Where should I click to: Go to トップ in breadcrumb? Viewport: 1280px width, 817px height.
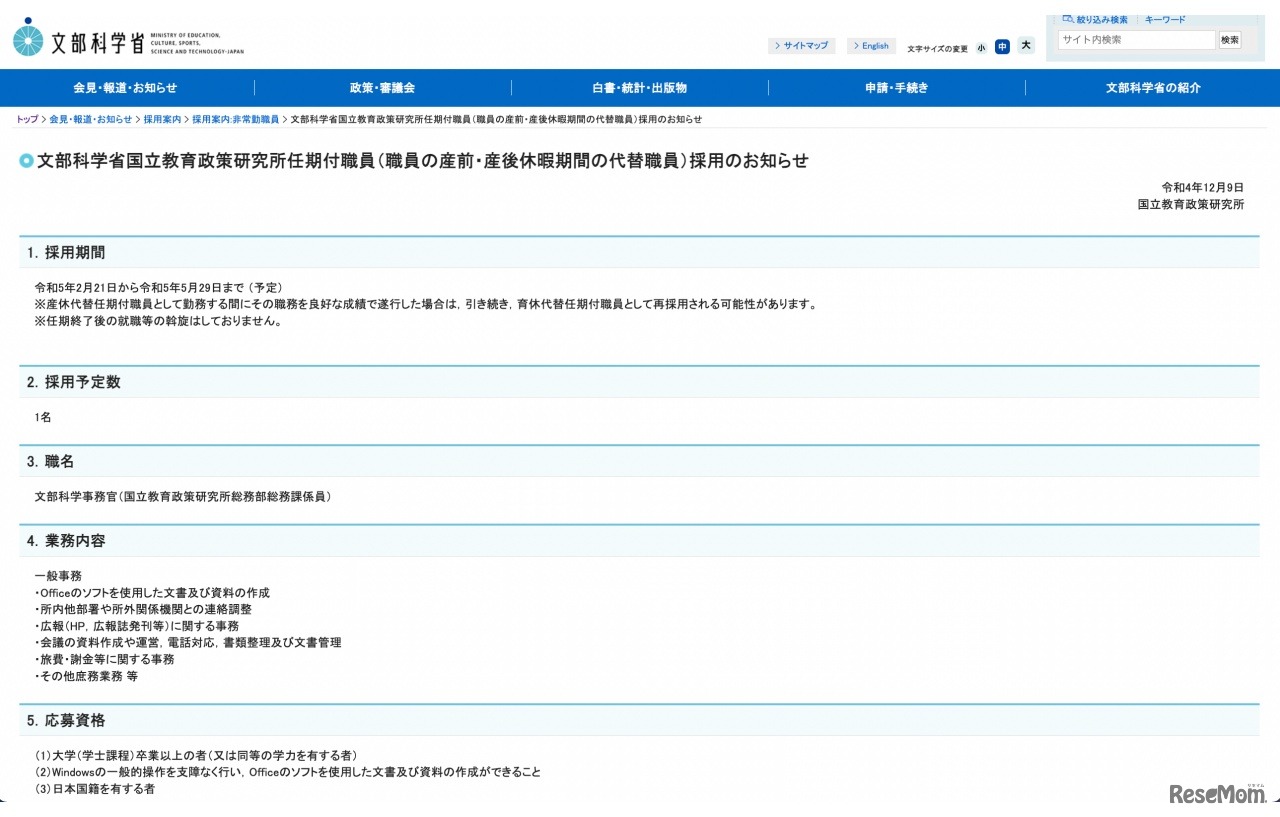[27, 120]
